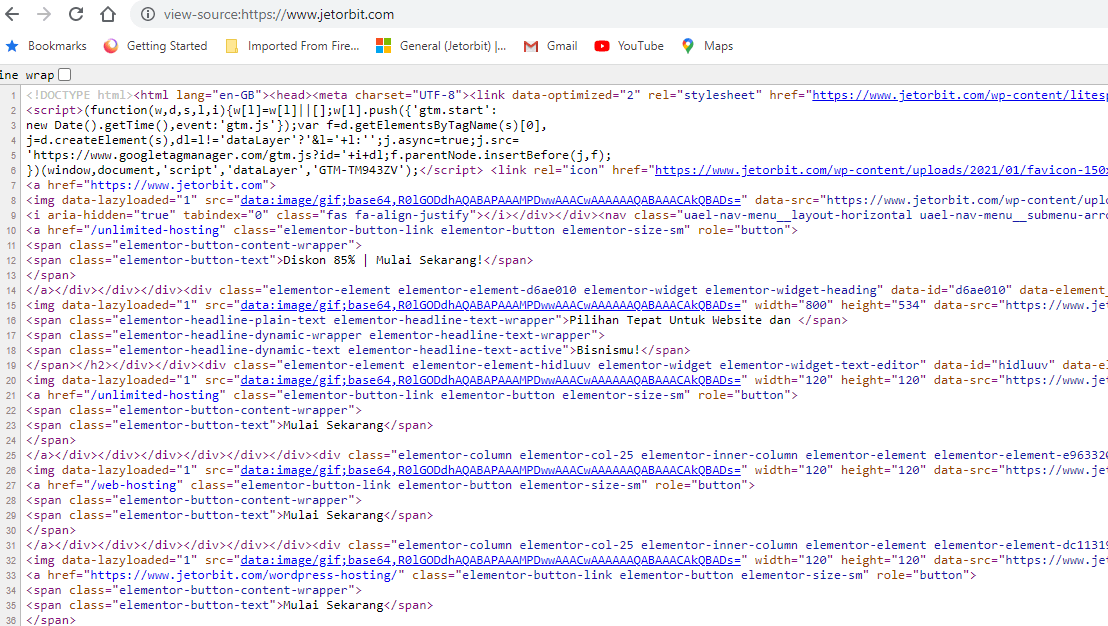Image resolution: width=1108 pixels, height=626 pixels.
Task: Open the Getting Started bookmark
Action: pyautogui.click(x=155, y=46)
